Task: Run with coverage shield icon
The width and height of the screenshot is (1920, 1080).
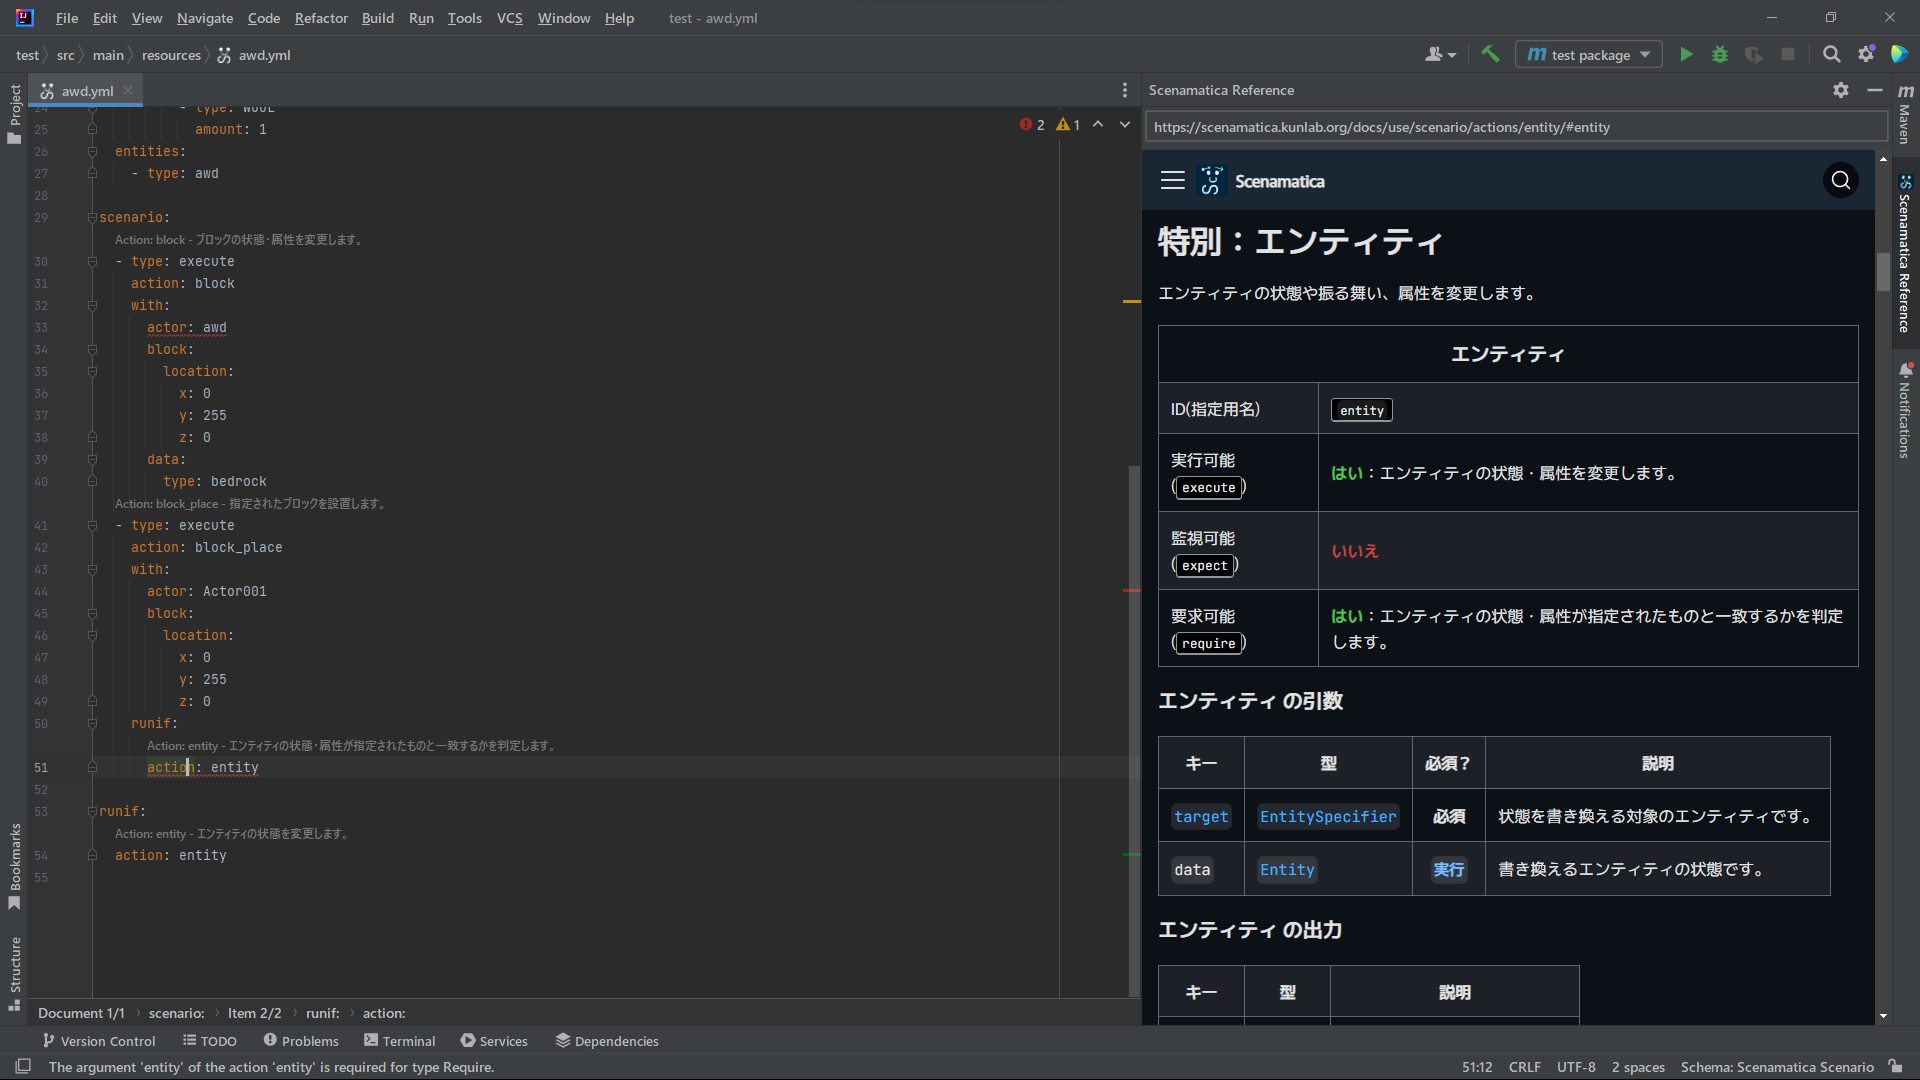Action: click(1754, 55)
